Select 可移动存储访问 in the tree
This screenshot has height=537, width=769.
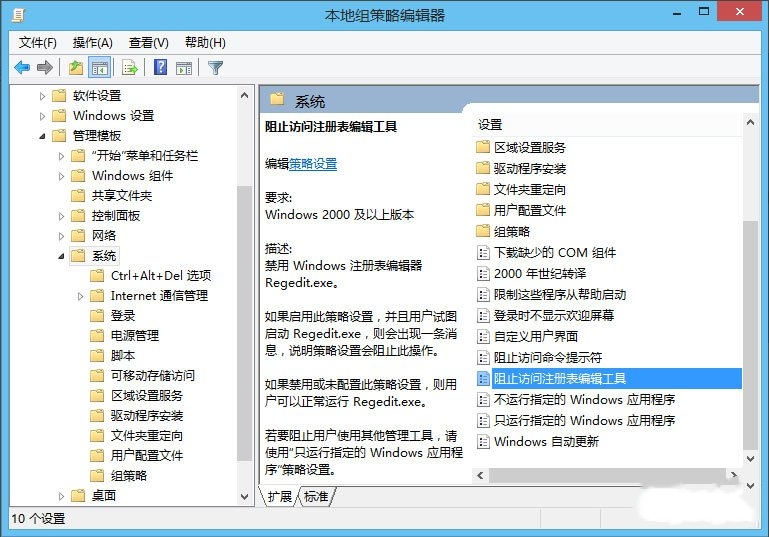tap(153, 376)
